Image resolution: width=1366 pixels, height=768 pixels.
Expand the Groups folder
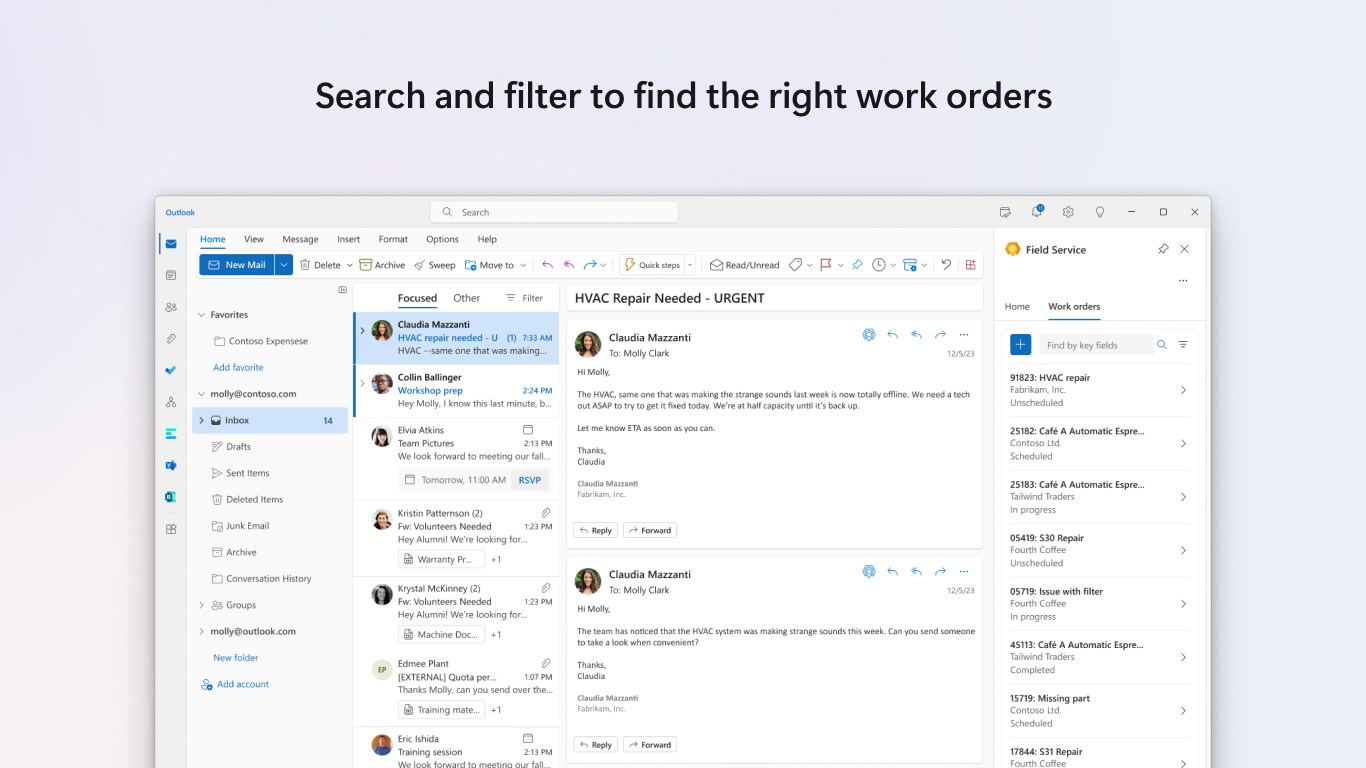(201, 605)
